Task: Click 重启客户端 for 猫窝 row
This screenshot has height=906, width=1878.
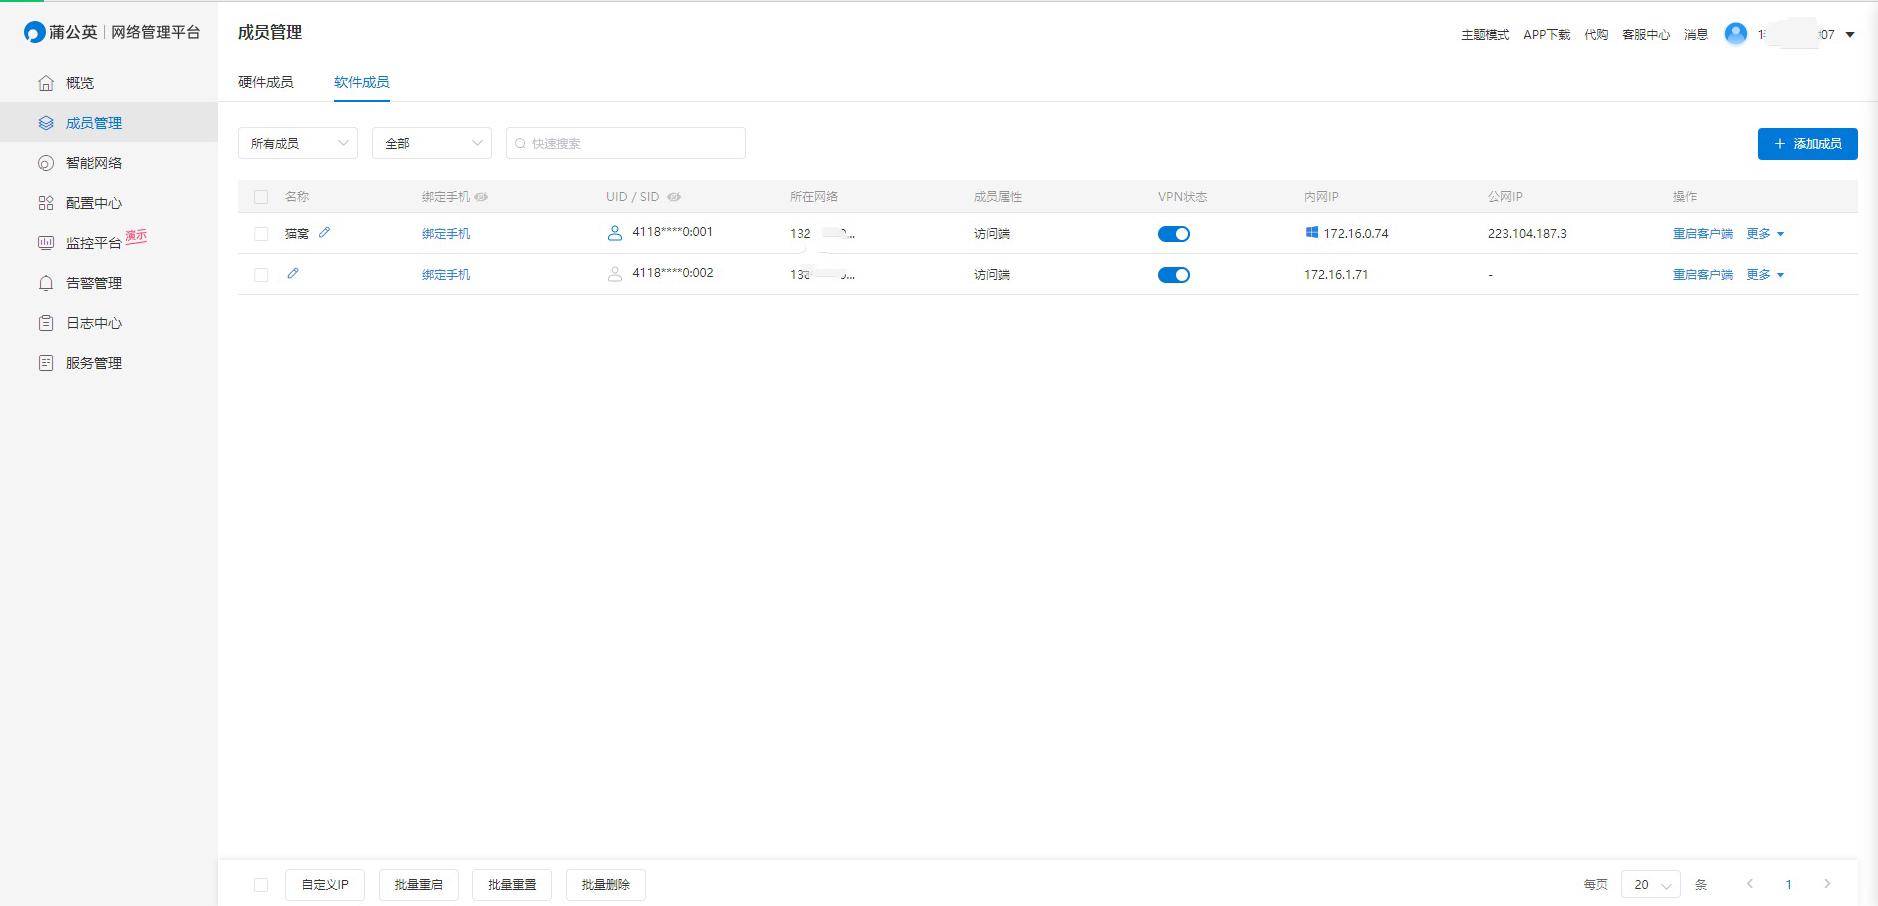Action: tap(1703, 234)
